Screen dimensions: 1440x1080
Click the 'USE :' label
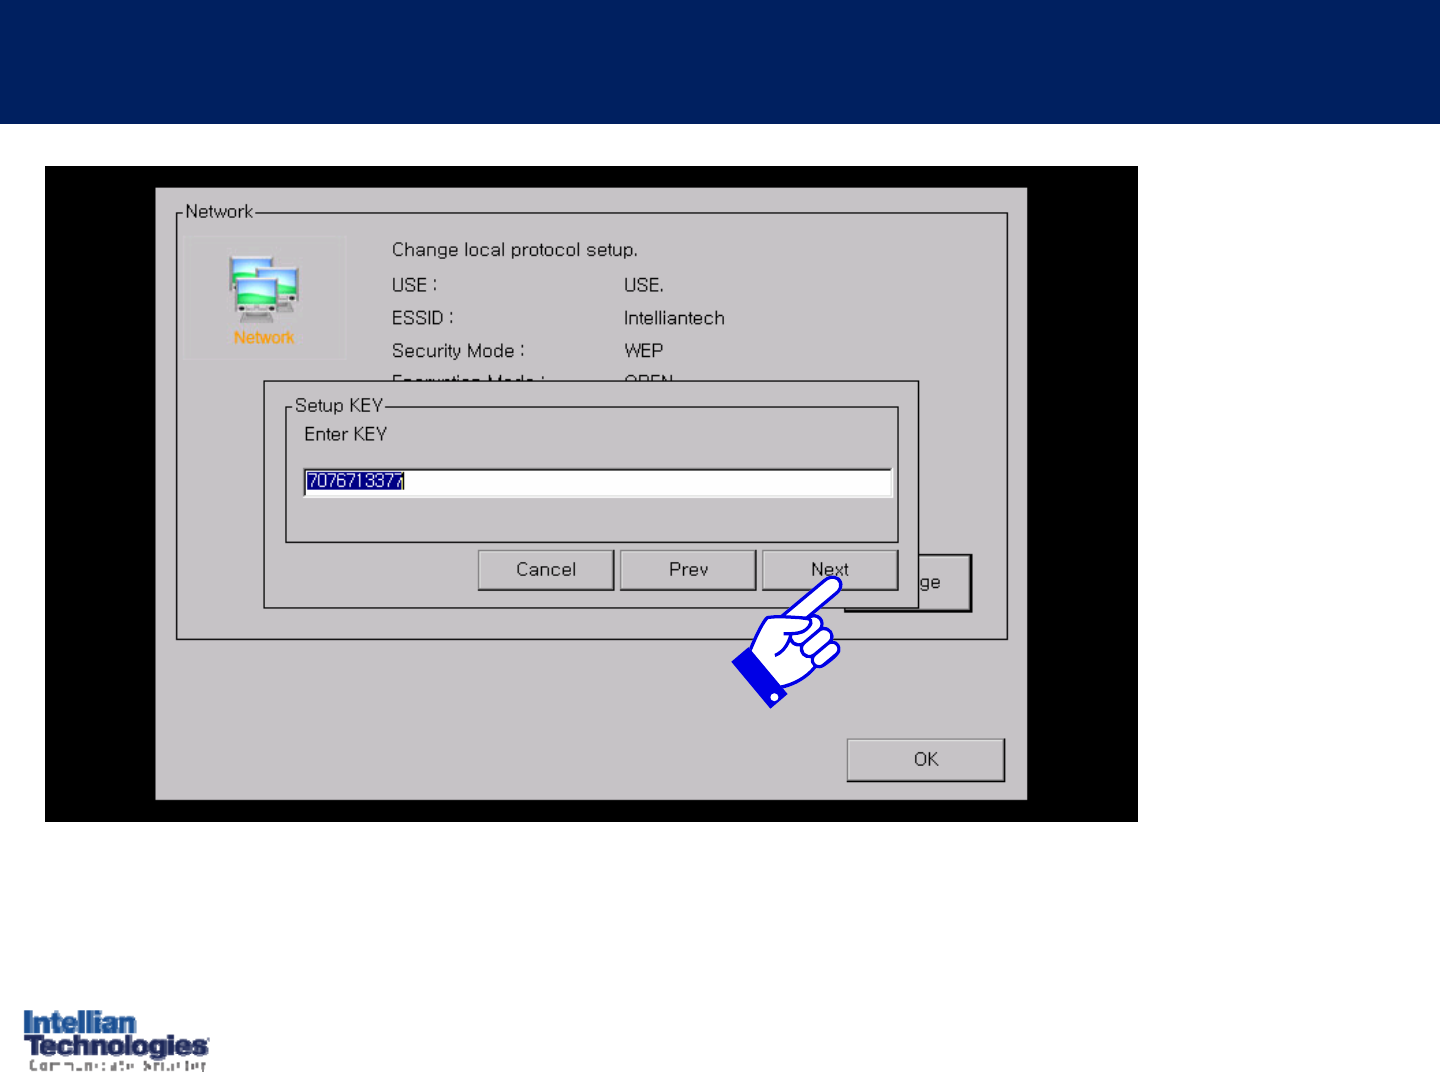click(414, 285)
